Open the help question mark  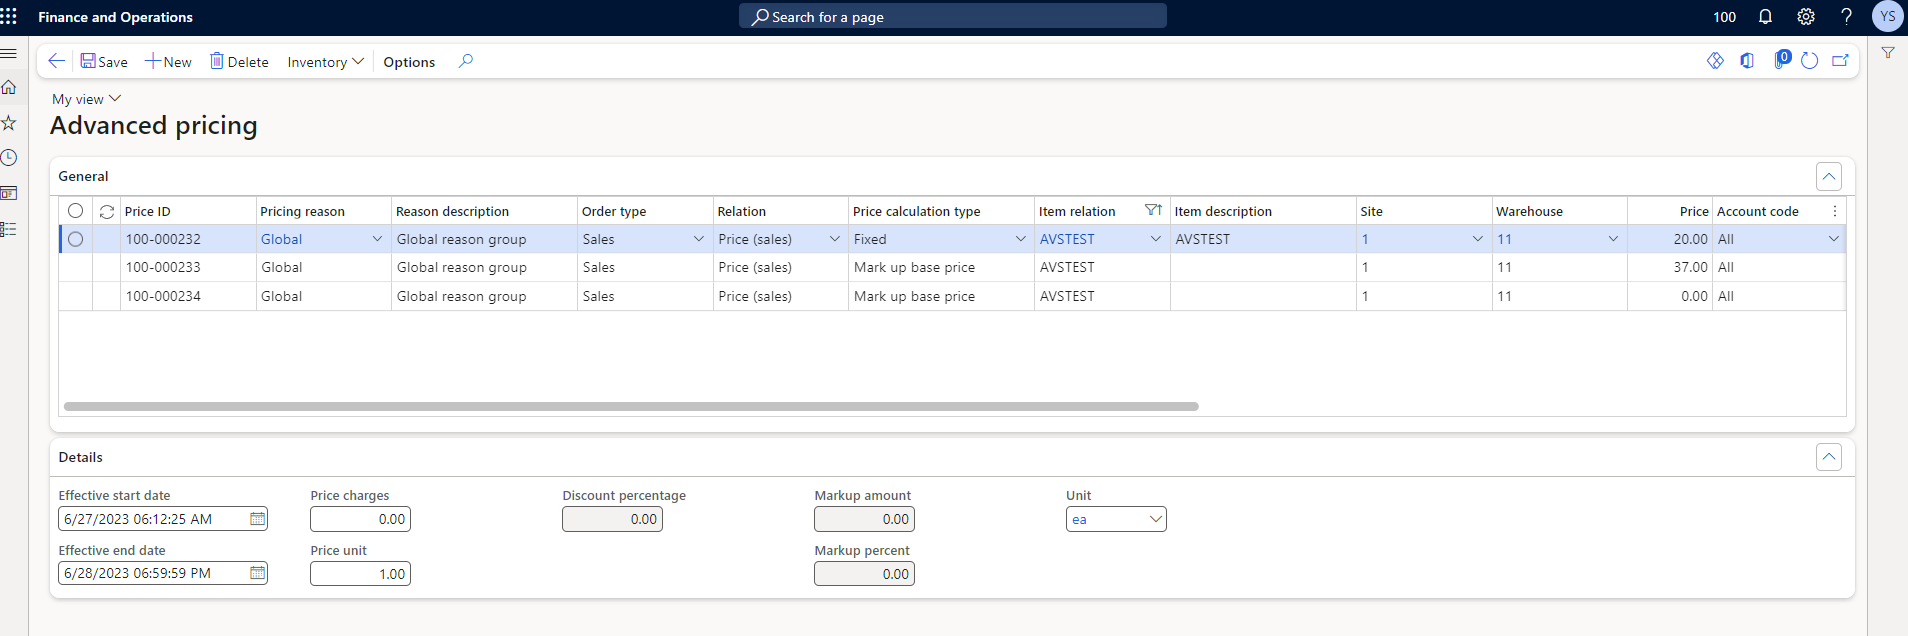(x=1846, y=16)
